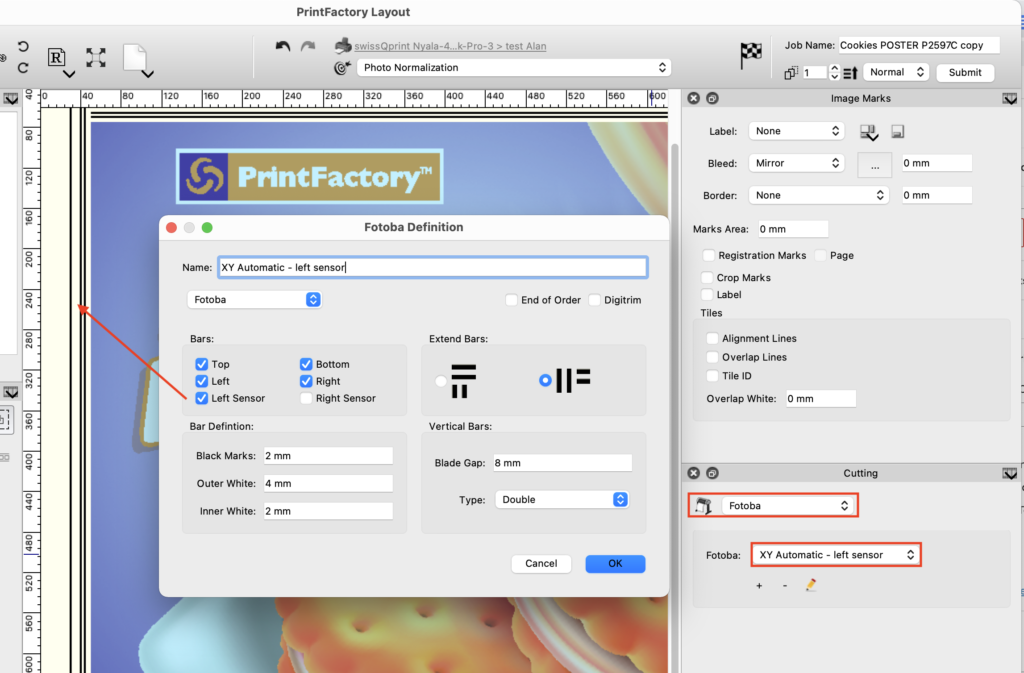Open the vertical bars Type Double dropdown
Screen dimensions: 1024x673
(x=562, y=499)
